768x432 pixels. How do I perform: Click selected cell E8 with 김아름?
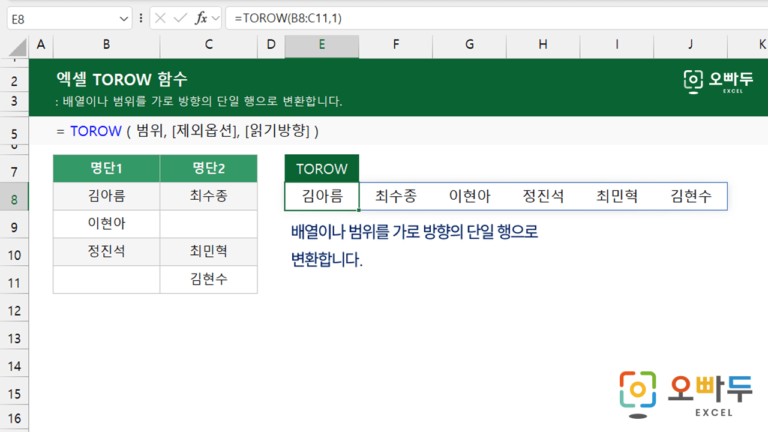coord(322,196)
